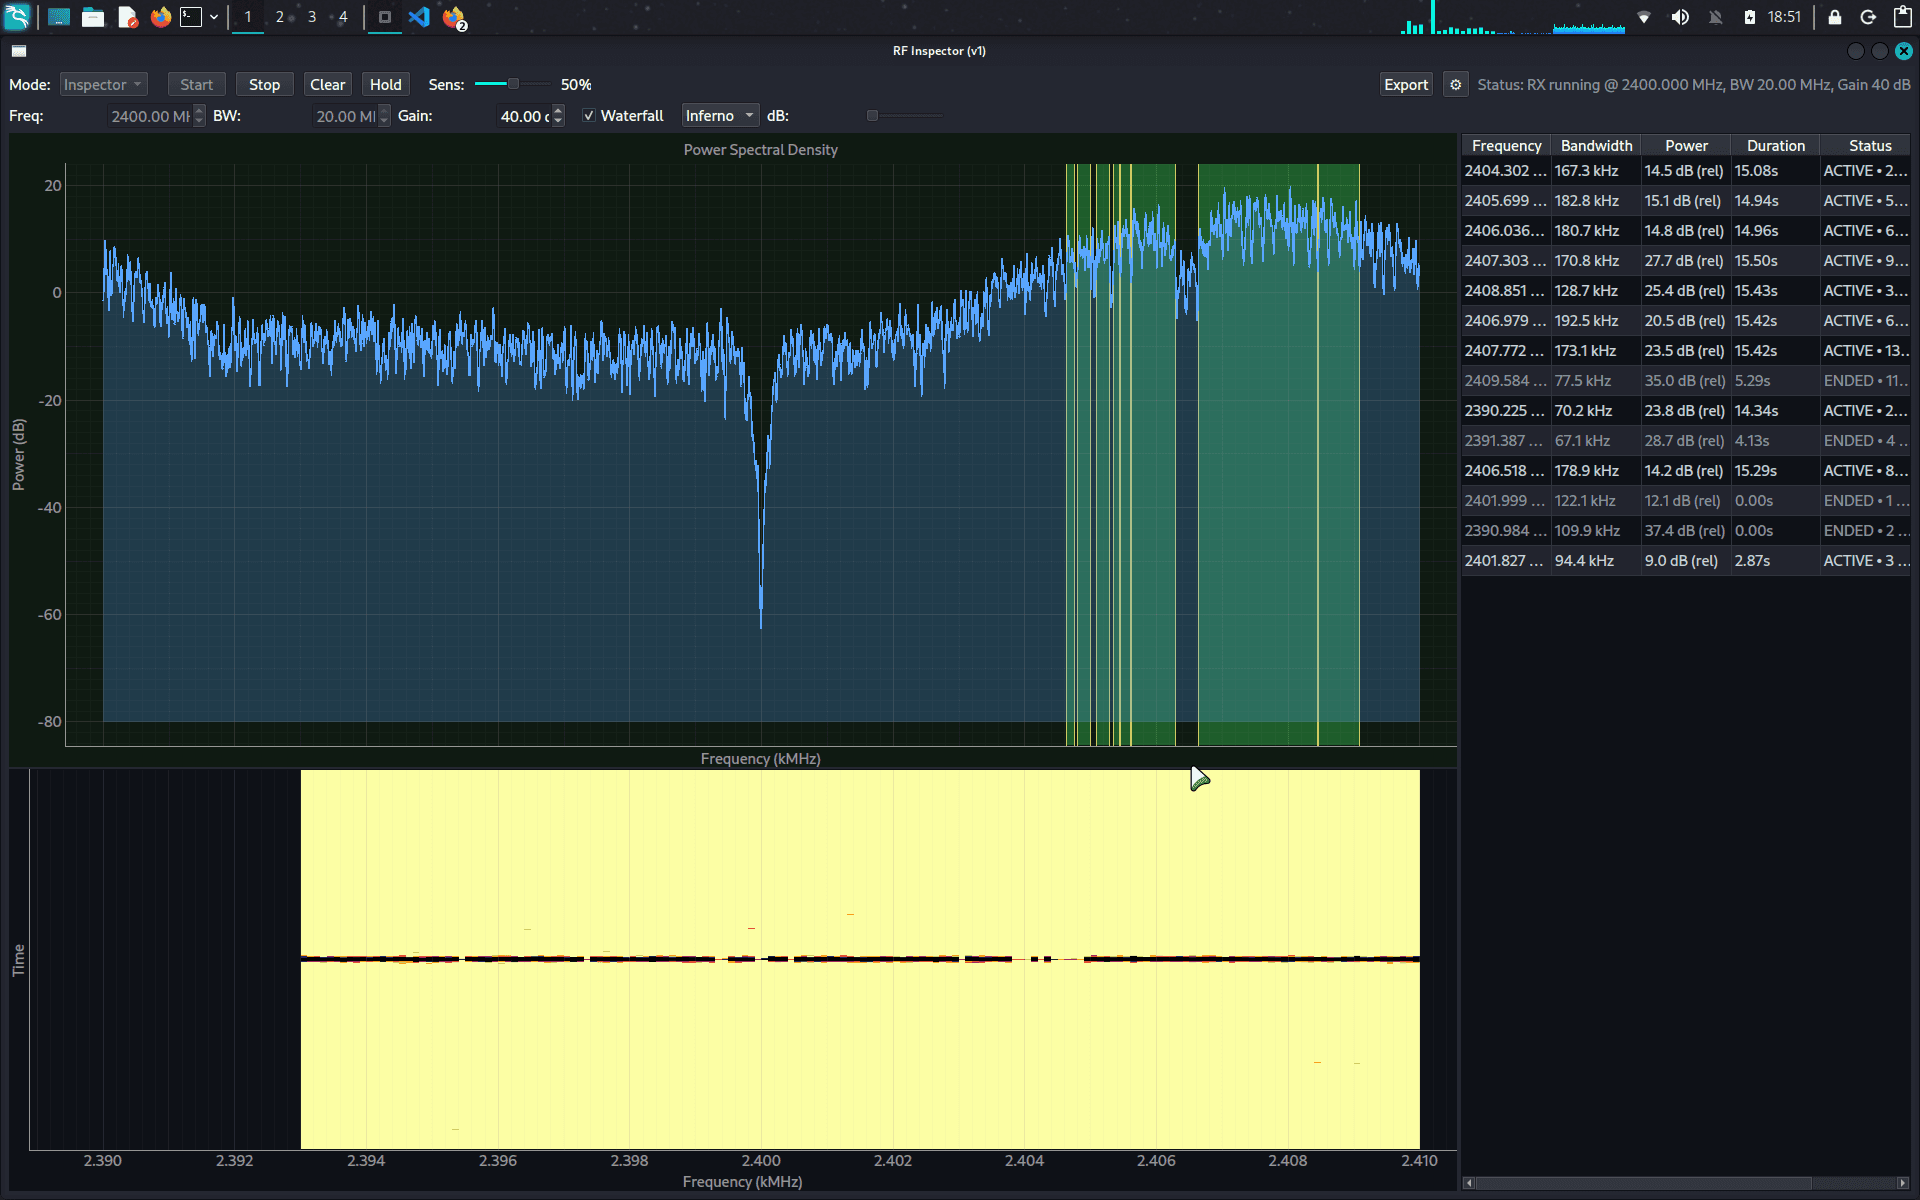Switch to workspace 3
1920x1200 pixels.
312,17
